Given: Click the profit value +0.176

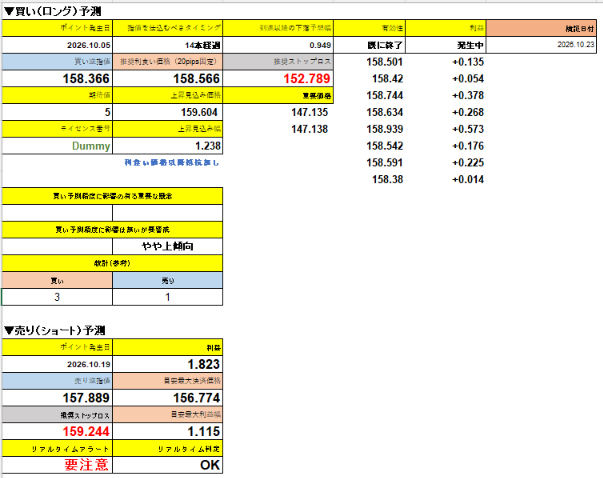Looking at the screenshot, I should point(468,146).
